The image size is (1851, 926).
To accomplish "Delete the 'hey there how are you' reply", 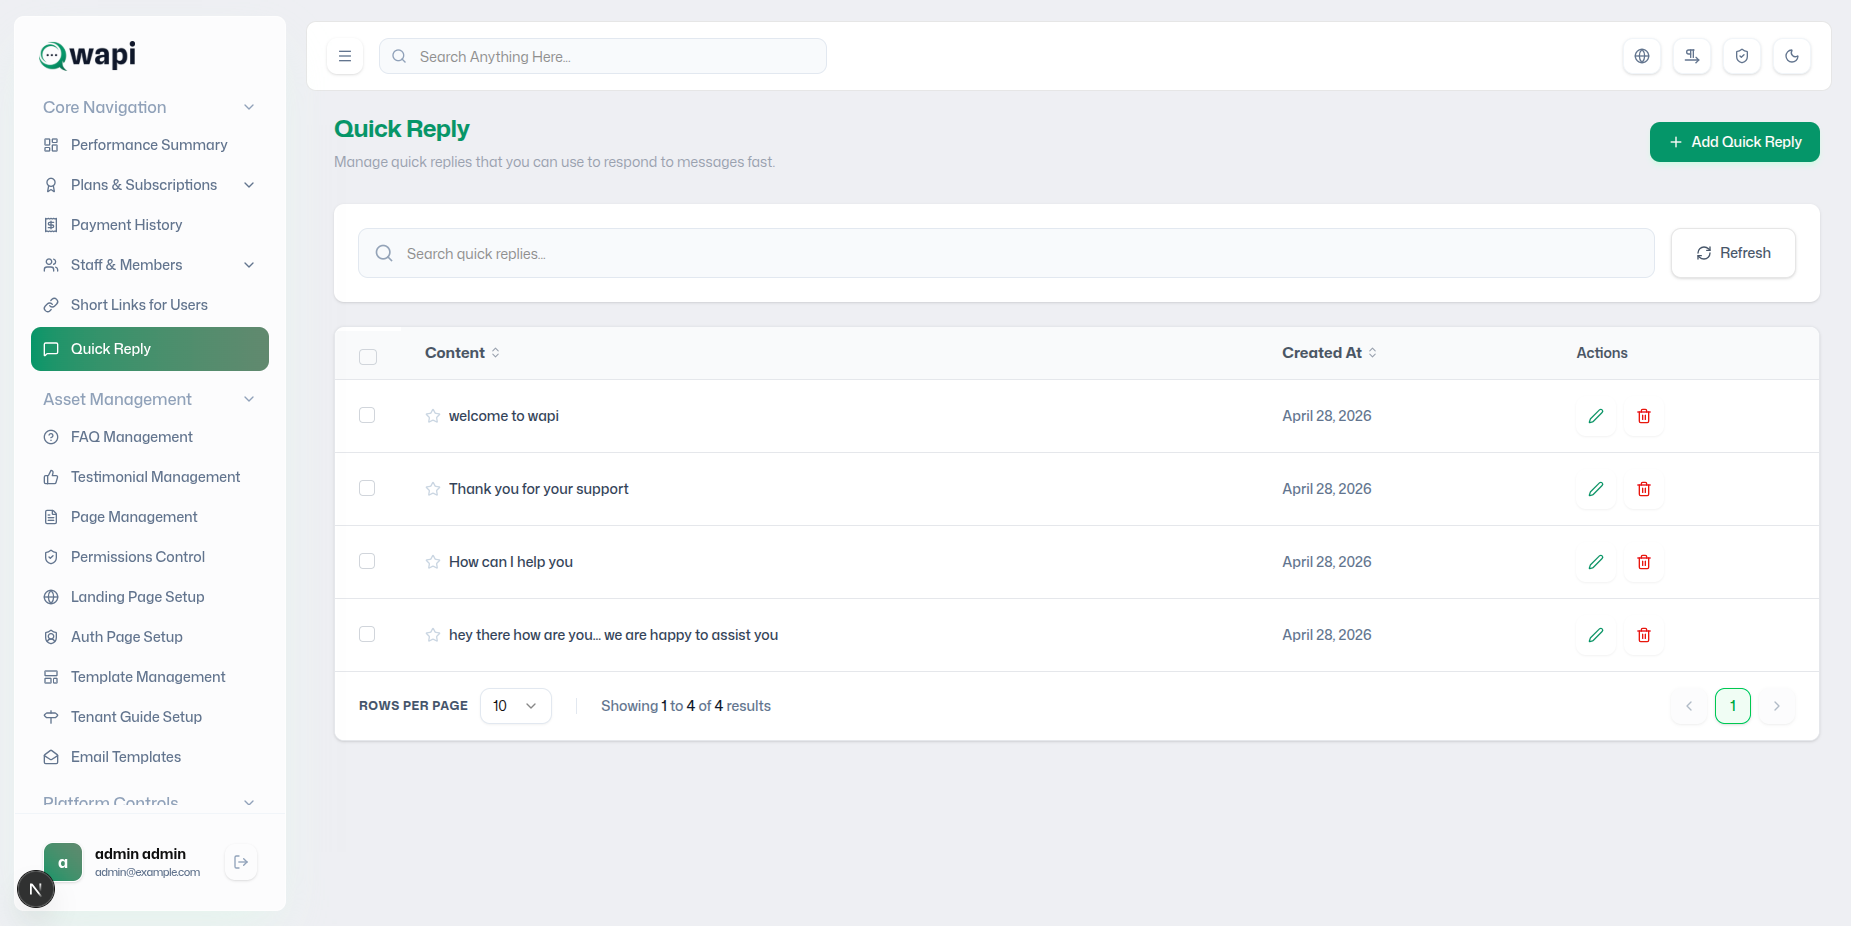I will (x=1644, y=635).
